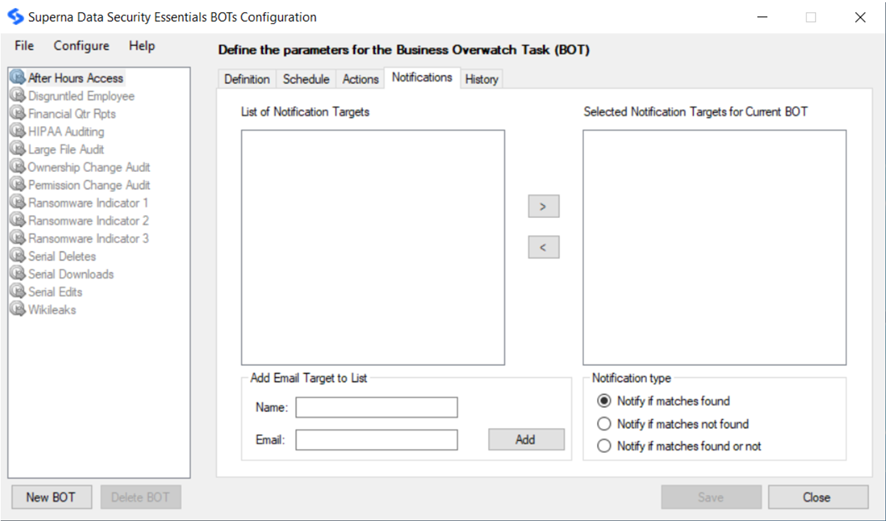Click the New BOT button
Image resolution: width=886 pixels, height=521 pixels.
point(51,497)
